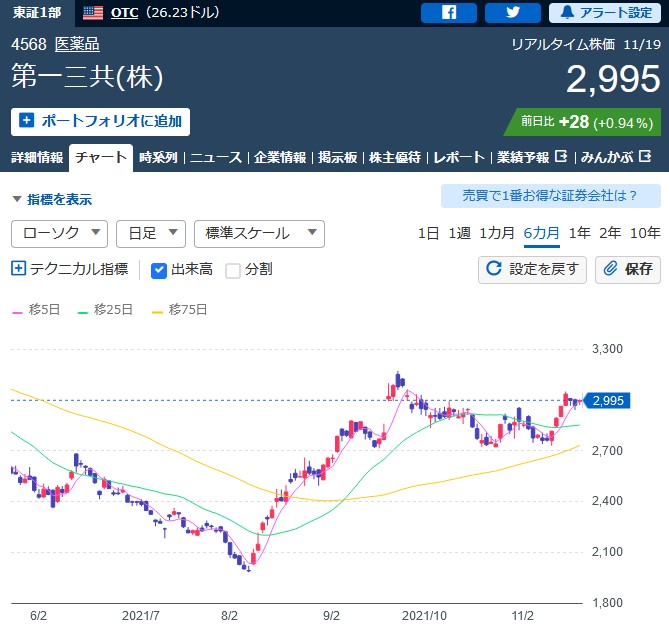The width and height of the screenshot is (669, 635).
Task: Select the 2年 chart range
Action: point(610,233)
